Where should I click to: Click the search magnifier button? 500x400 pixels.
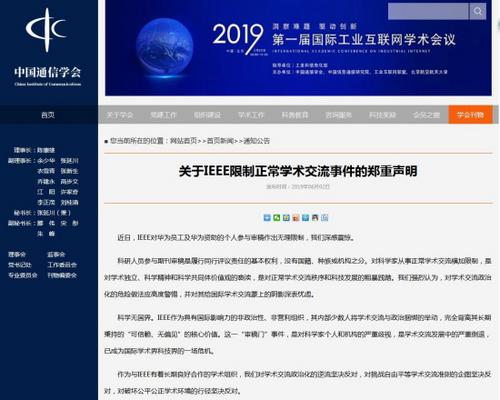point(478,11)
